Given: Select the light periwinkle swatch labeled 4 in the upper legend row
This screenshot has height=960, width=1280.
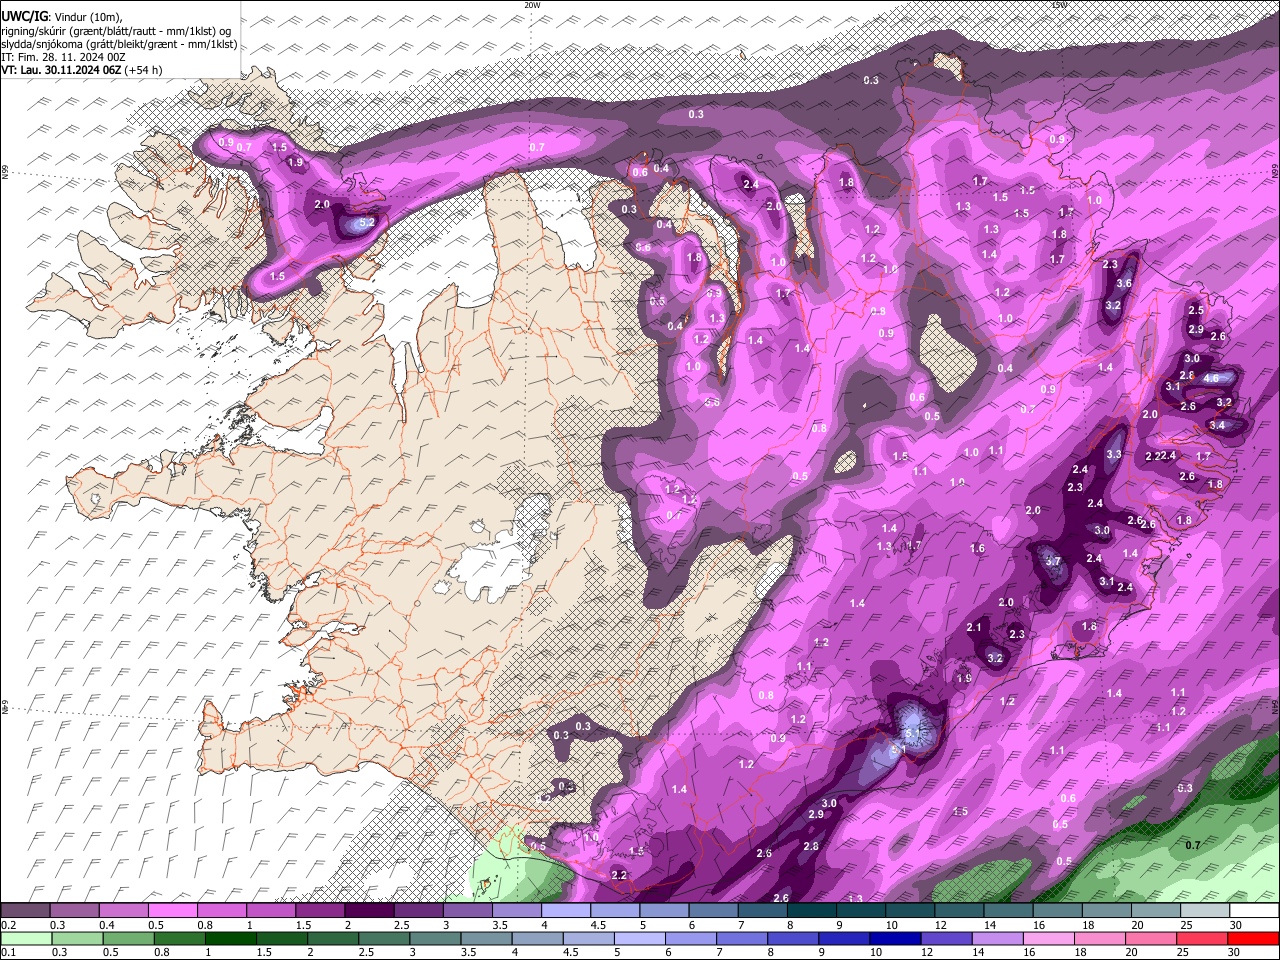Looking at the screenshot, I should pos(566,911).
